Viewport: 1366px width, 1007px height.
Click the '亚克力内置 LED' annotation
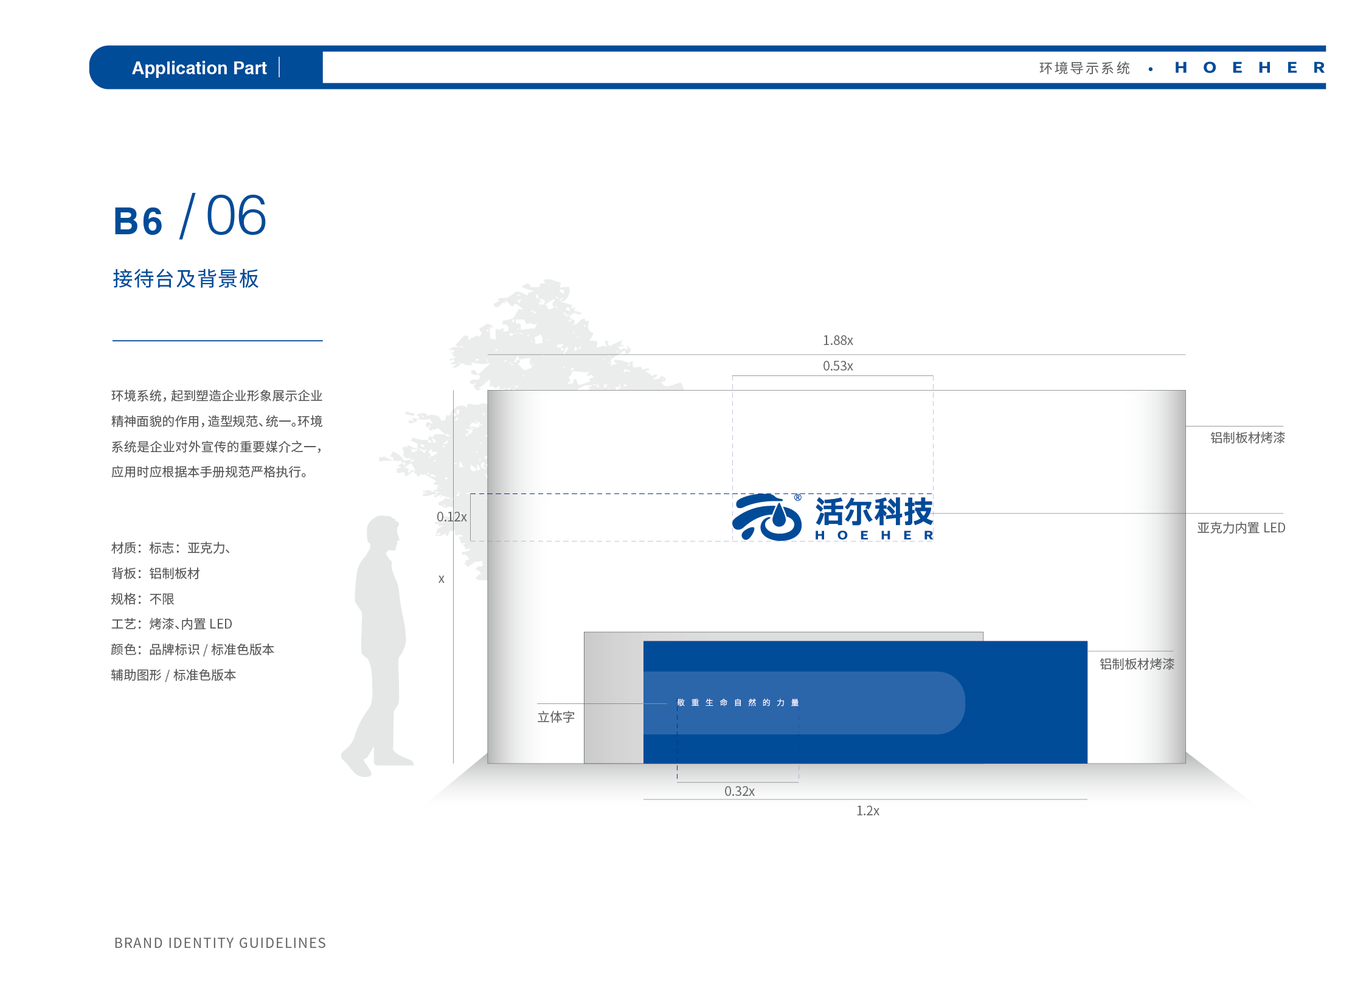pyautogui.click(x=1241, y=528)
